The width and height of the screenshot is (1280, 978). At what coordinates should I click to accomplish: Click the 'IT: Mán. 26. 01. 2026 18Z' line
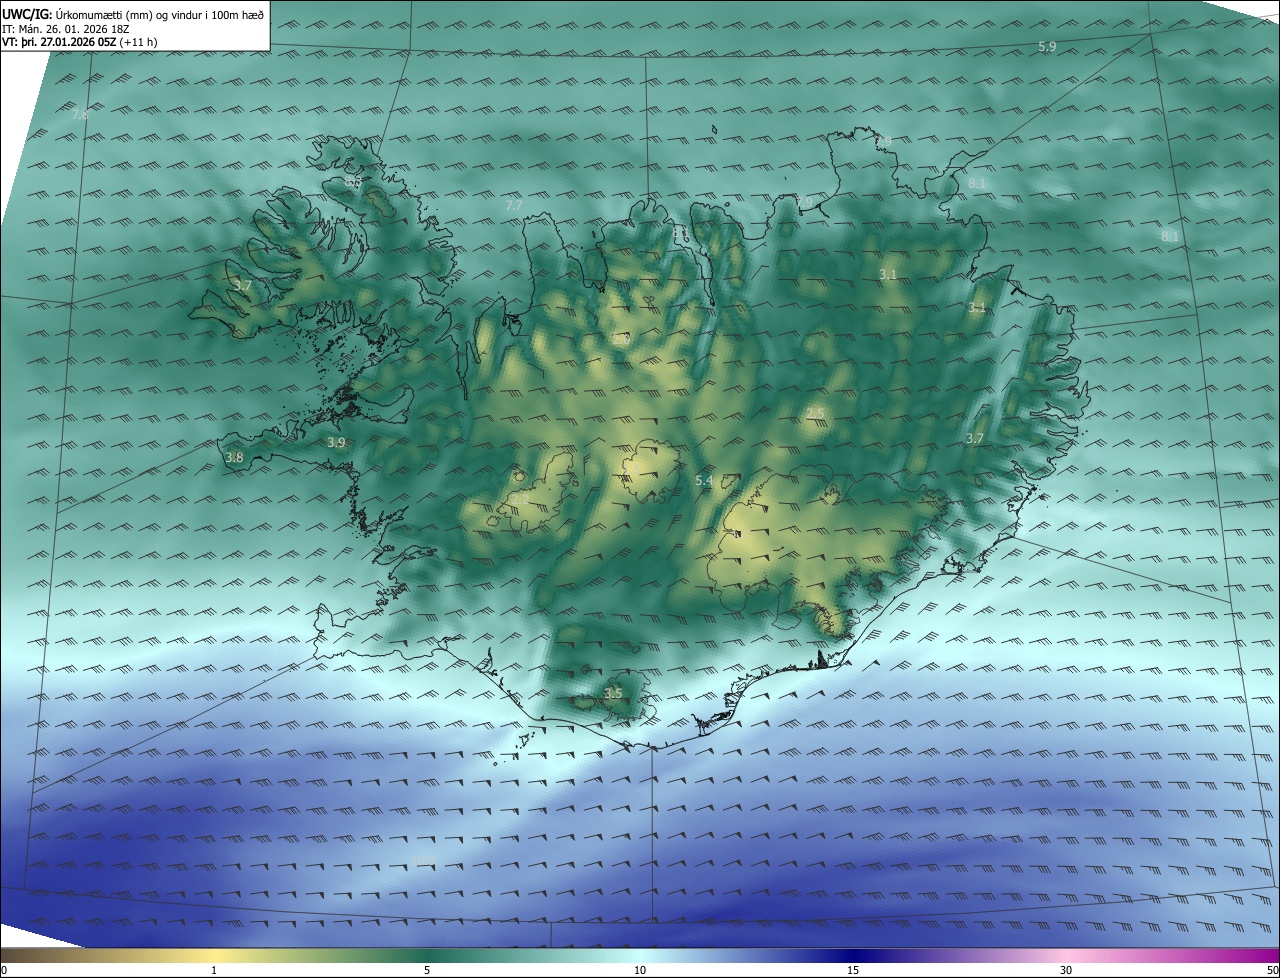pyautogui.click(x=68, y=29)
